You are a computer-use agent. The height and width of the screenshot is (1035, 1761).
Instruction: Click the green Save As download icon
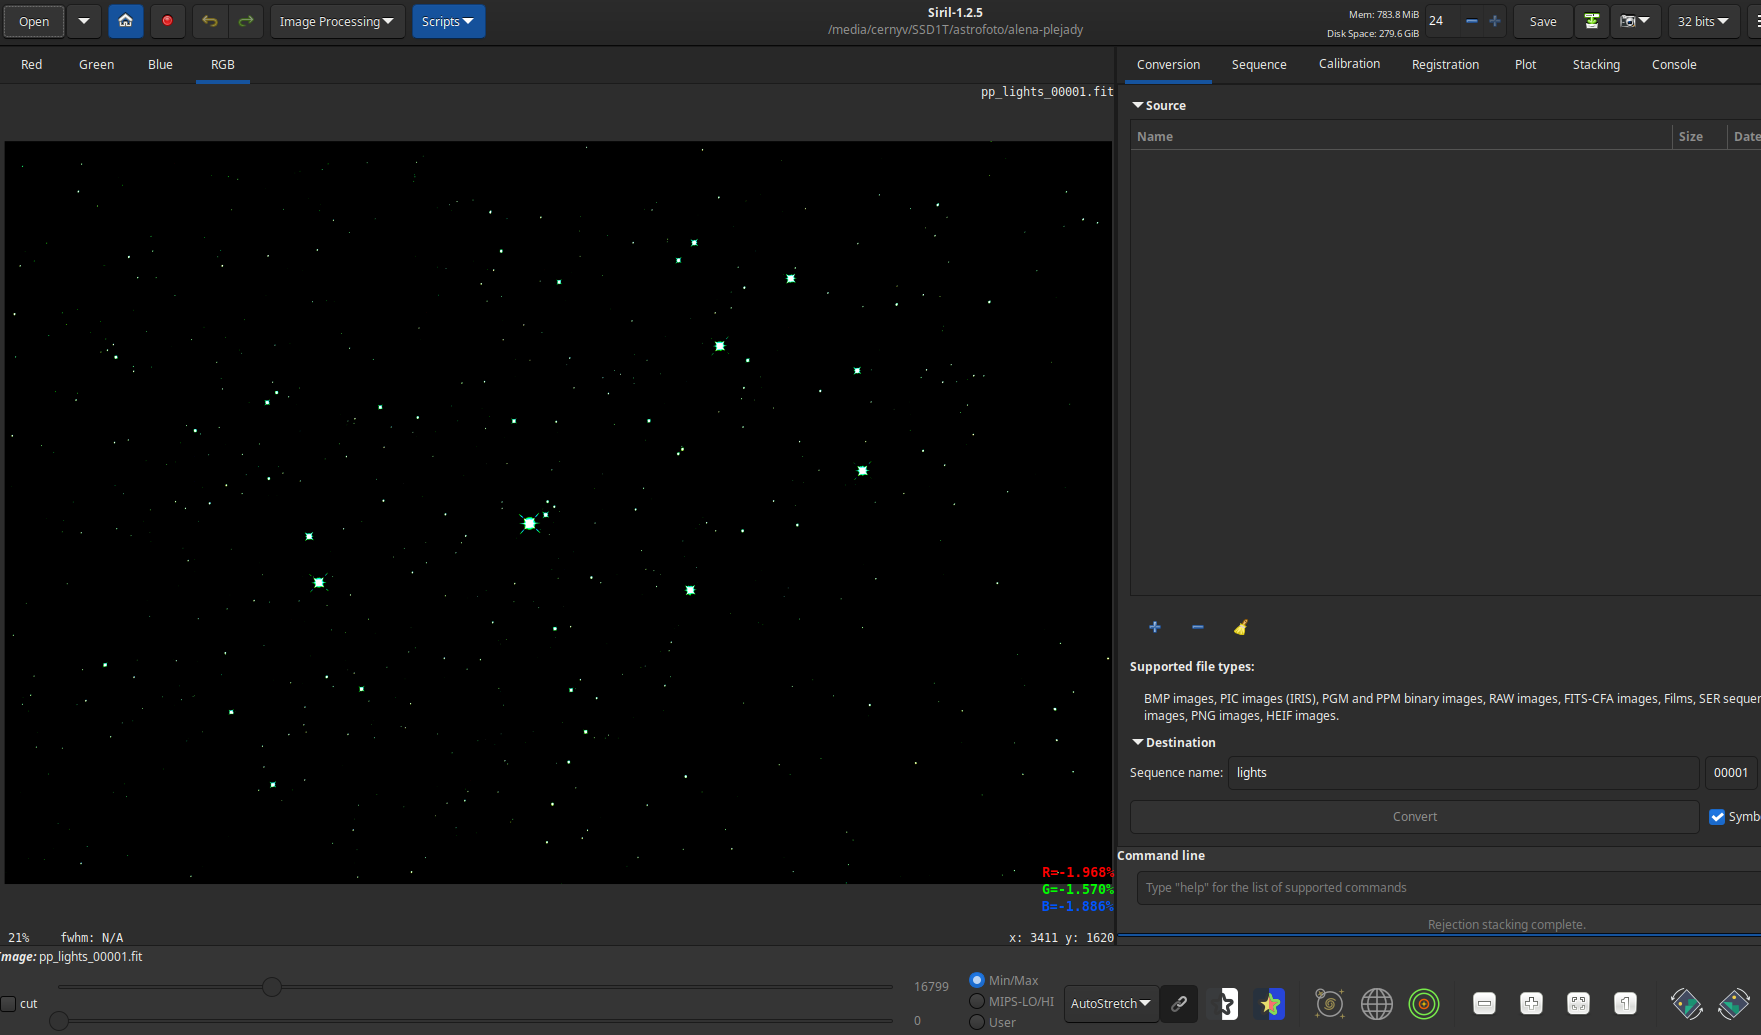coord(1591,21)
